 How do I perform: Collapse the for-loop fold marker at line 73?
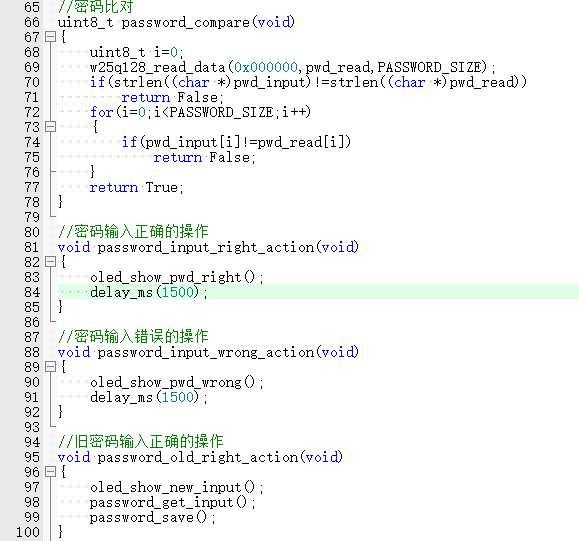point(50,127)
